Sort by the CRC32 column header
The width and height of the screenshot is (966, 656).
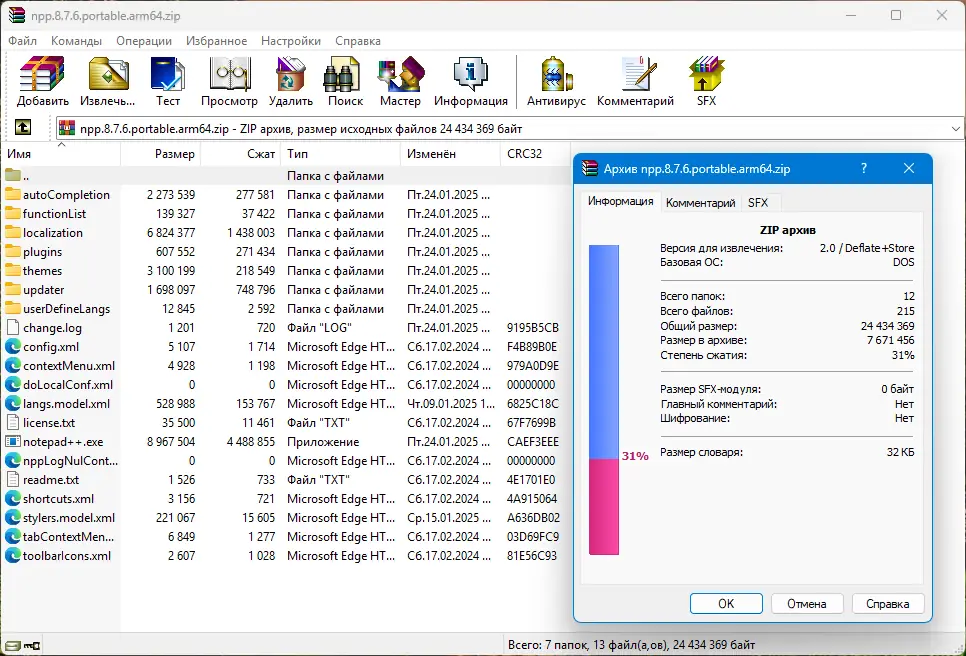coord(535,154)
